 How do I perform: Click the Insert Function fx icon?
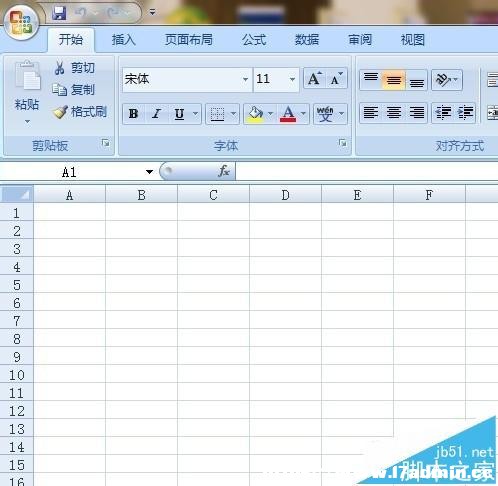pos(224,171)
